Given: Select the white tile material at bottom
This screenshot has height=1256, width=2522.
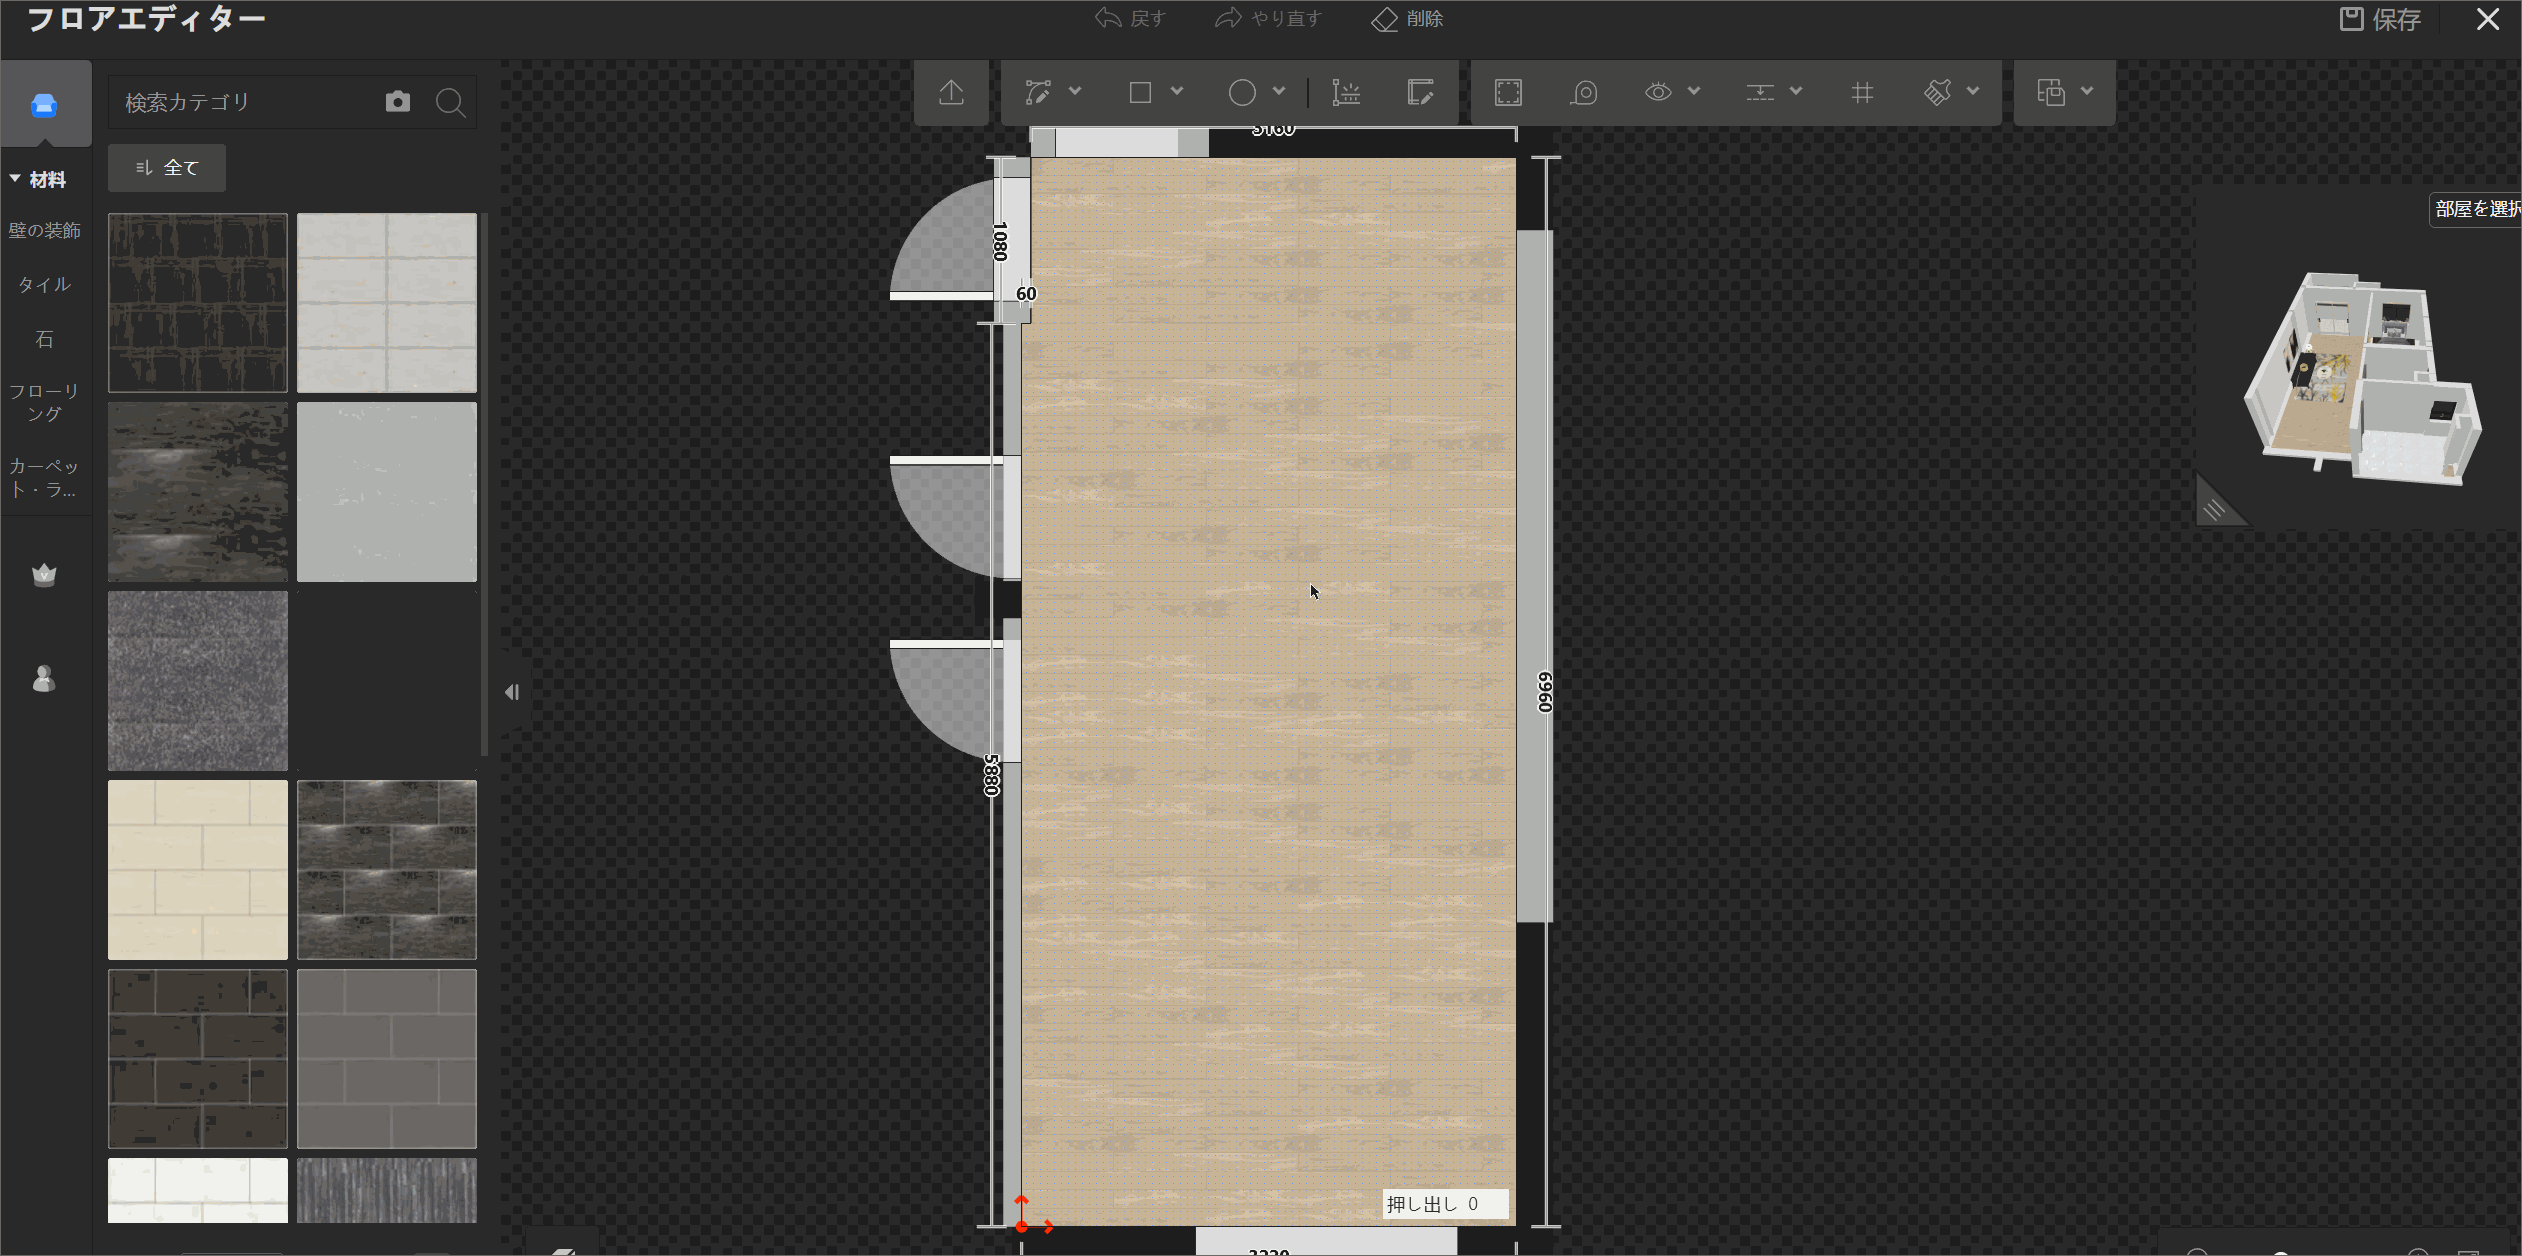Looking at the screenshot, I should (198, 1191).
